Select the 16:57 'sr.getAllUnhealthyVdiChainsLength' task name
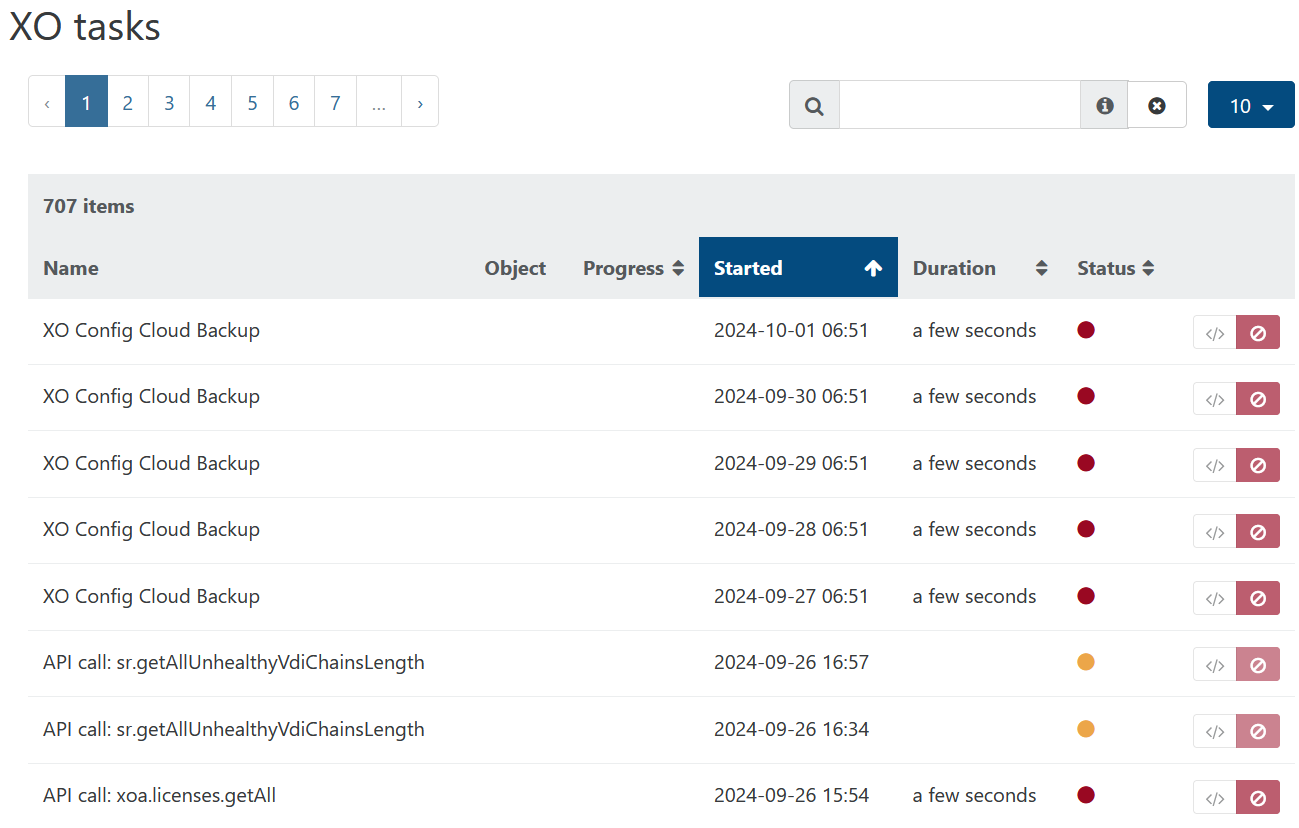 pyautogui.click(x=234, y=662)
